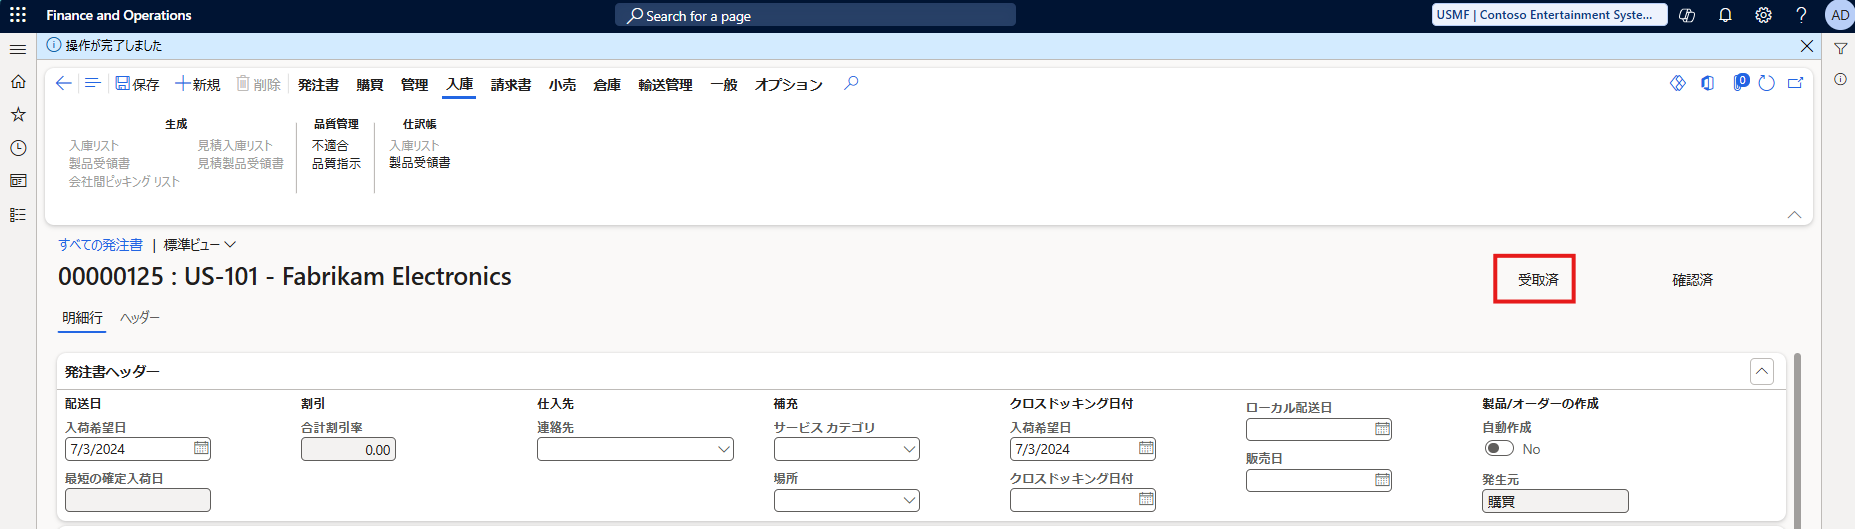Viewport: 1855px width, 529px height.
Task: Click the Search for a page box
Action: click(x=815, y=15)
